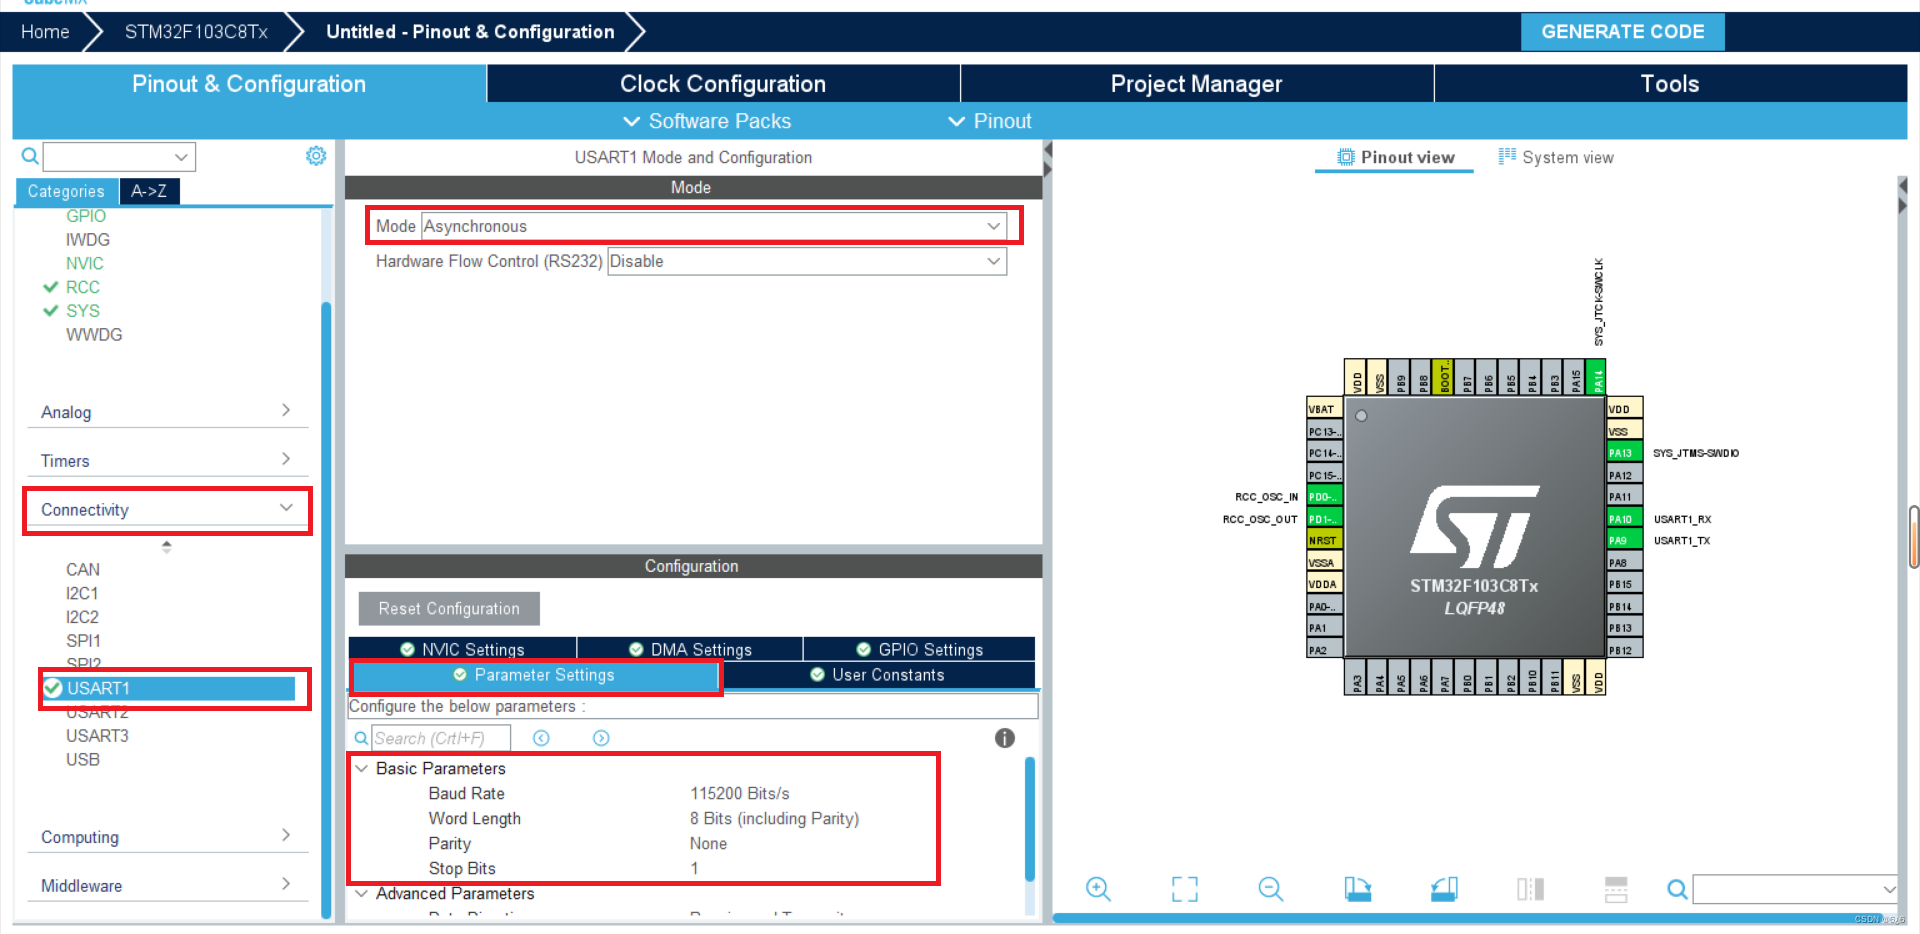Click the PA9 USART1_TX pin
The image size is (1920, 934).
point(1624,540)
